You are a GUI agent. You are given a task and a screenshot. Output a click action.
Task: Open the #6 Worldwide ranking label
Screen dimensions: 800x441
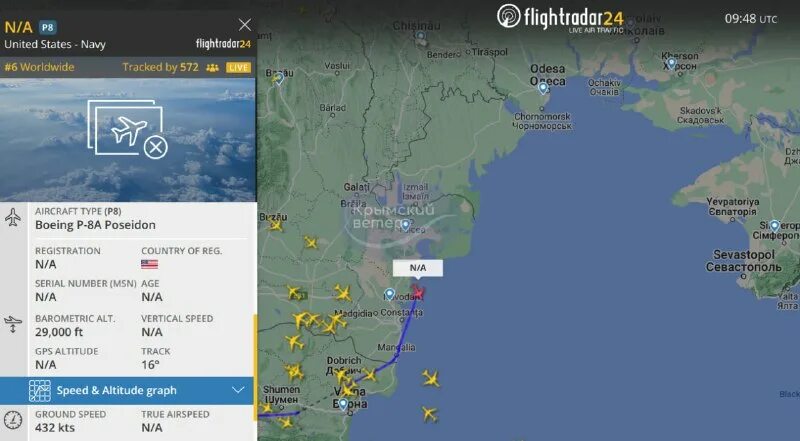tap(39, 67)
